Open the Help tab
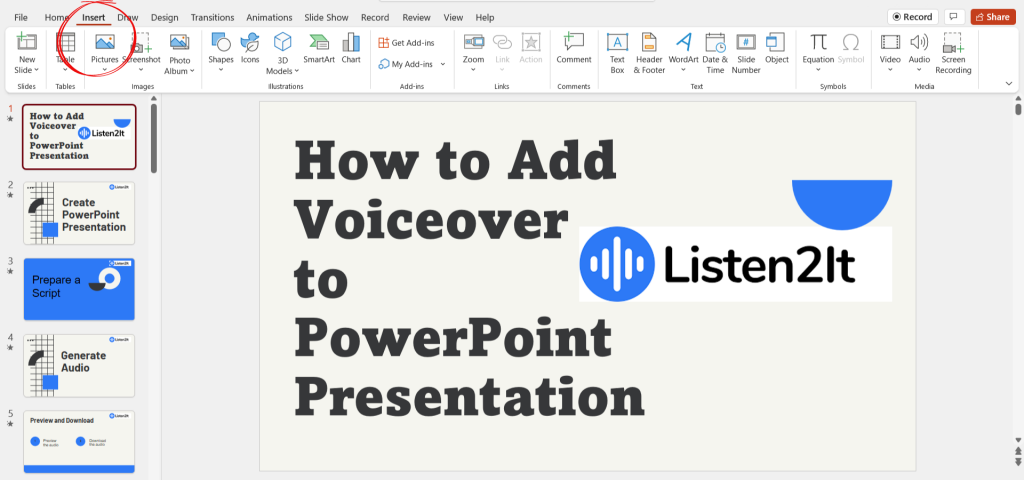The width and height of the screenshot is (1024, 480). tap(485, 18)
